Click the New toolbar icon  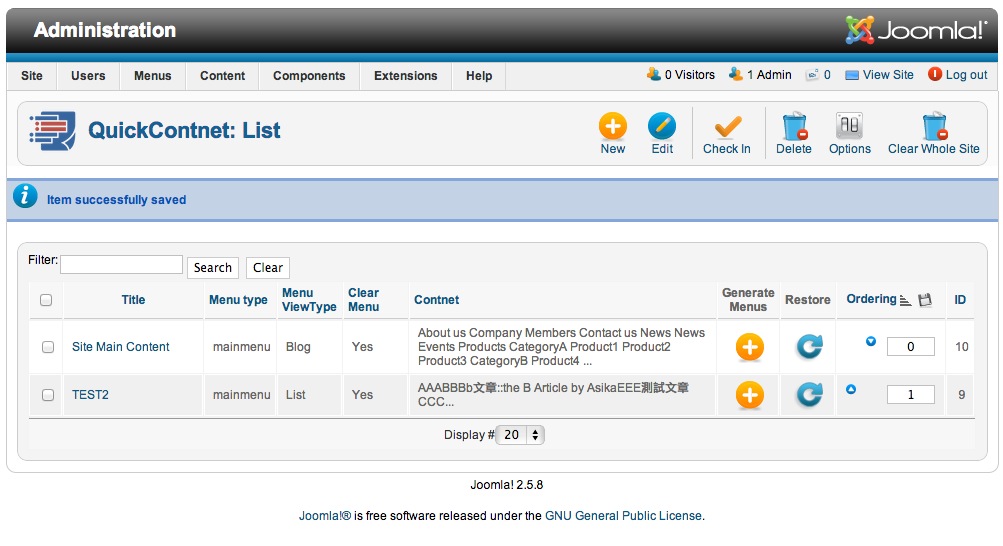coord(612,127)
